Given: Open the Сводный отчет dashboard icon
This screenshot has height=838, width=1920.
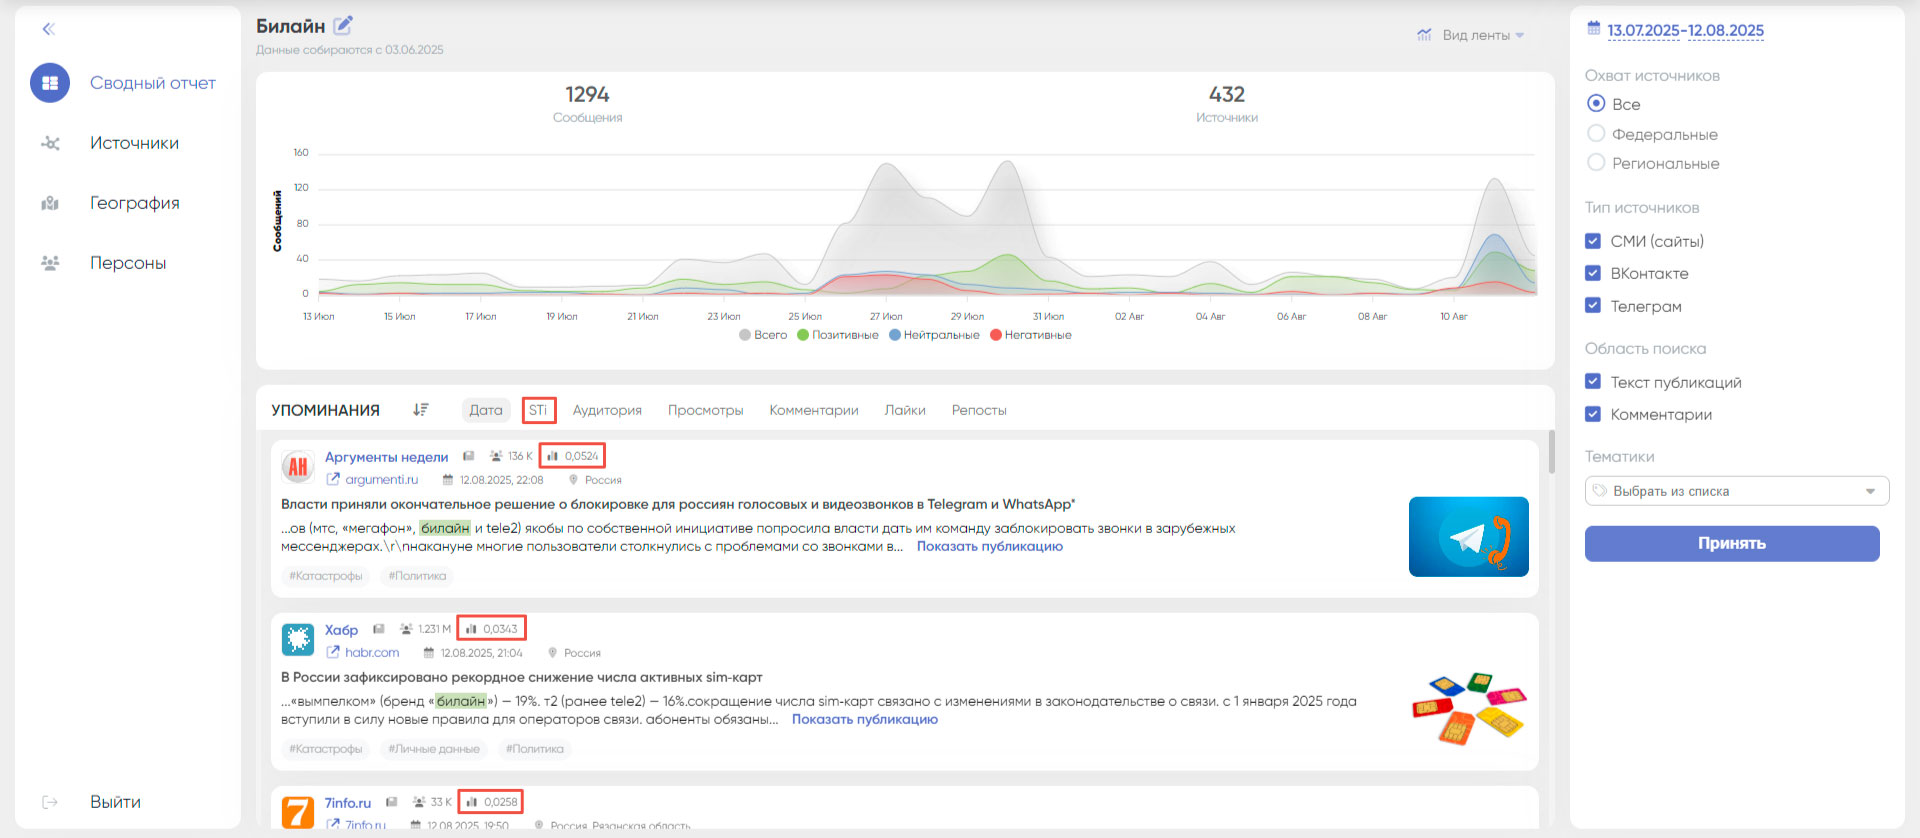Looking at the screenshot, I should click(50, 83).
